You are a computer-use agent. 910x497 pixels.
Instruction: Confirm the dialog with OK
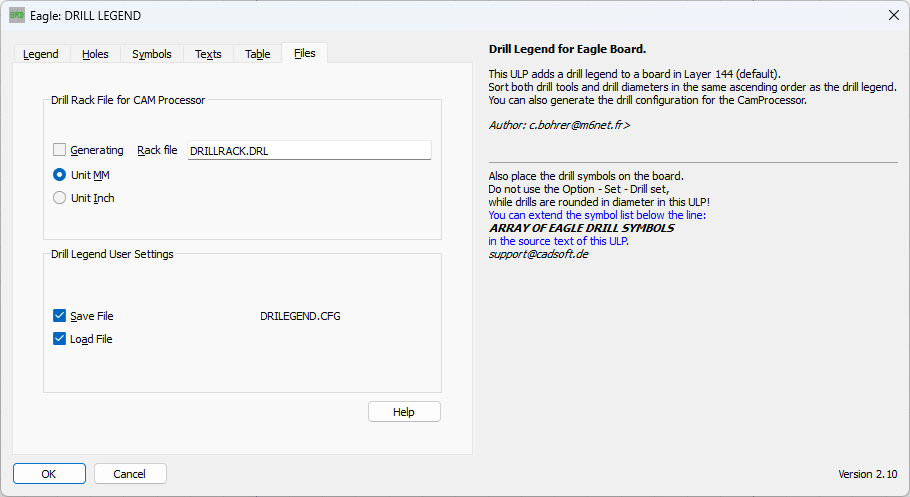point(49,474)
